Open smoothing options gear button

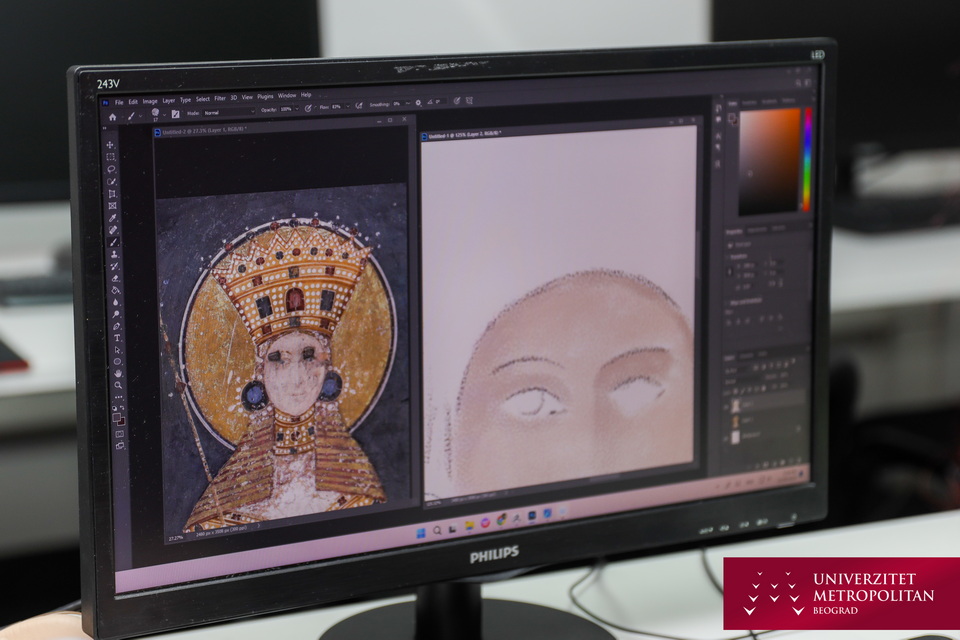pos(418,102)
